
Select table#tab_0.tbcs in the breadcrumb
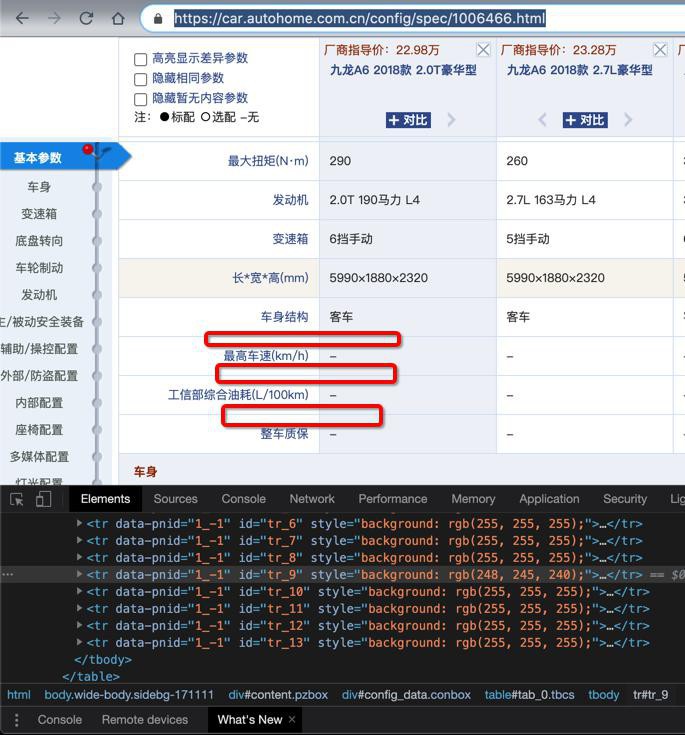click(529, 695)
